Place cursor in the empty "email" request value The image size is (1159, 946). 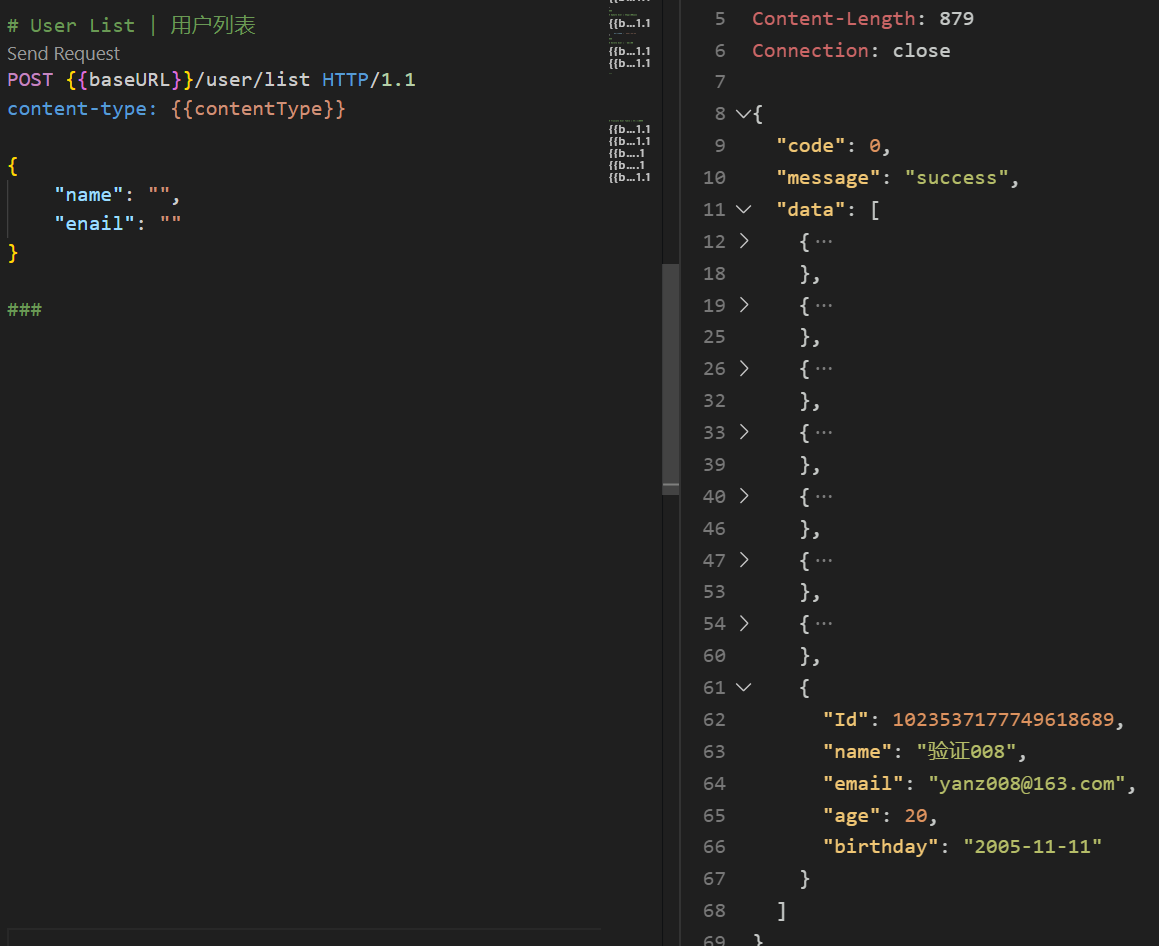171,224
